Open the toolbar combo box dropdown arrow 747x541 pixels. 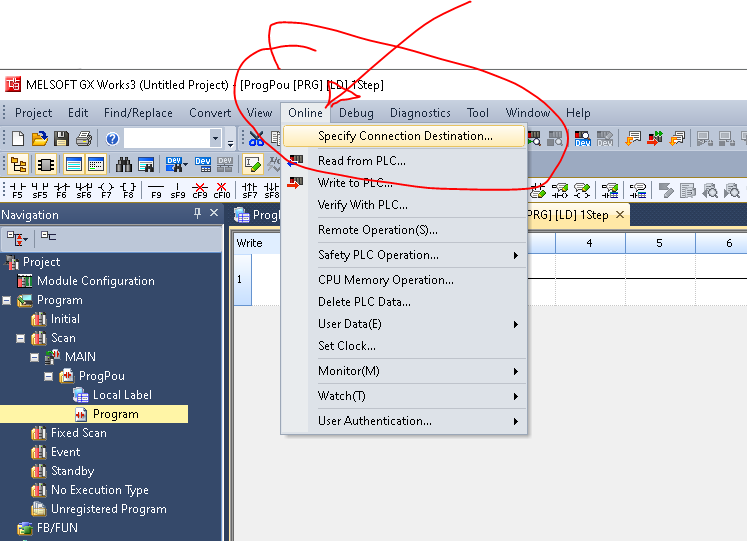[x=215, y=139]
